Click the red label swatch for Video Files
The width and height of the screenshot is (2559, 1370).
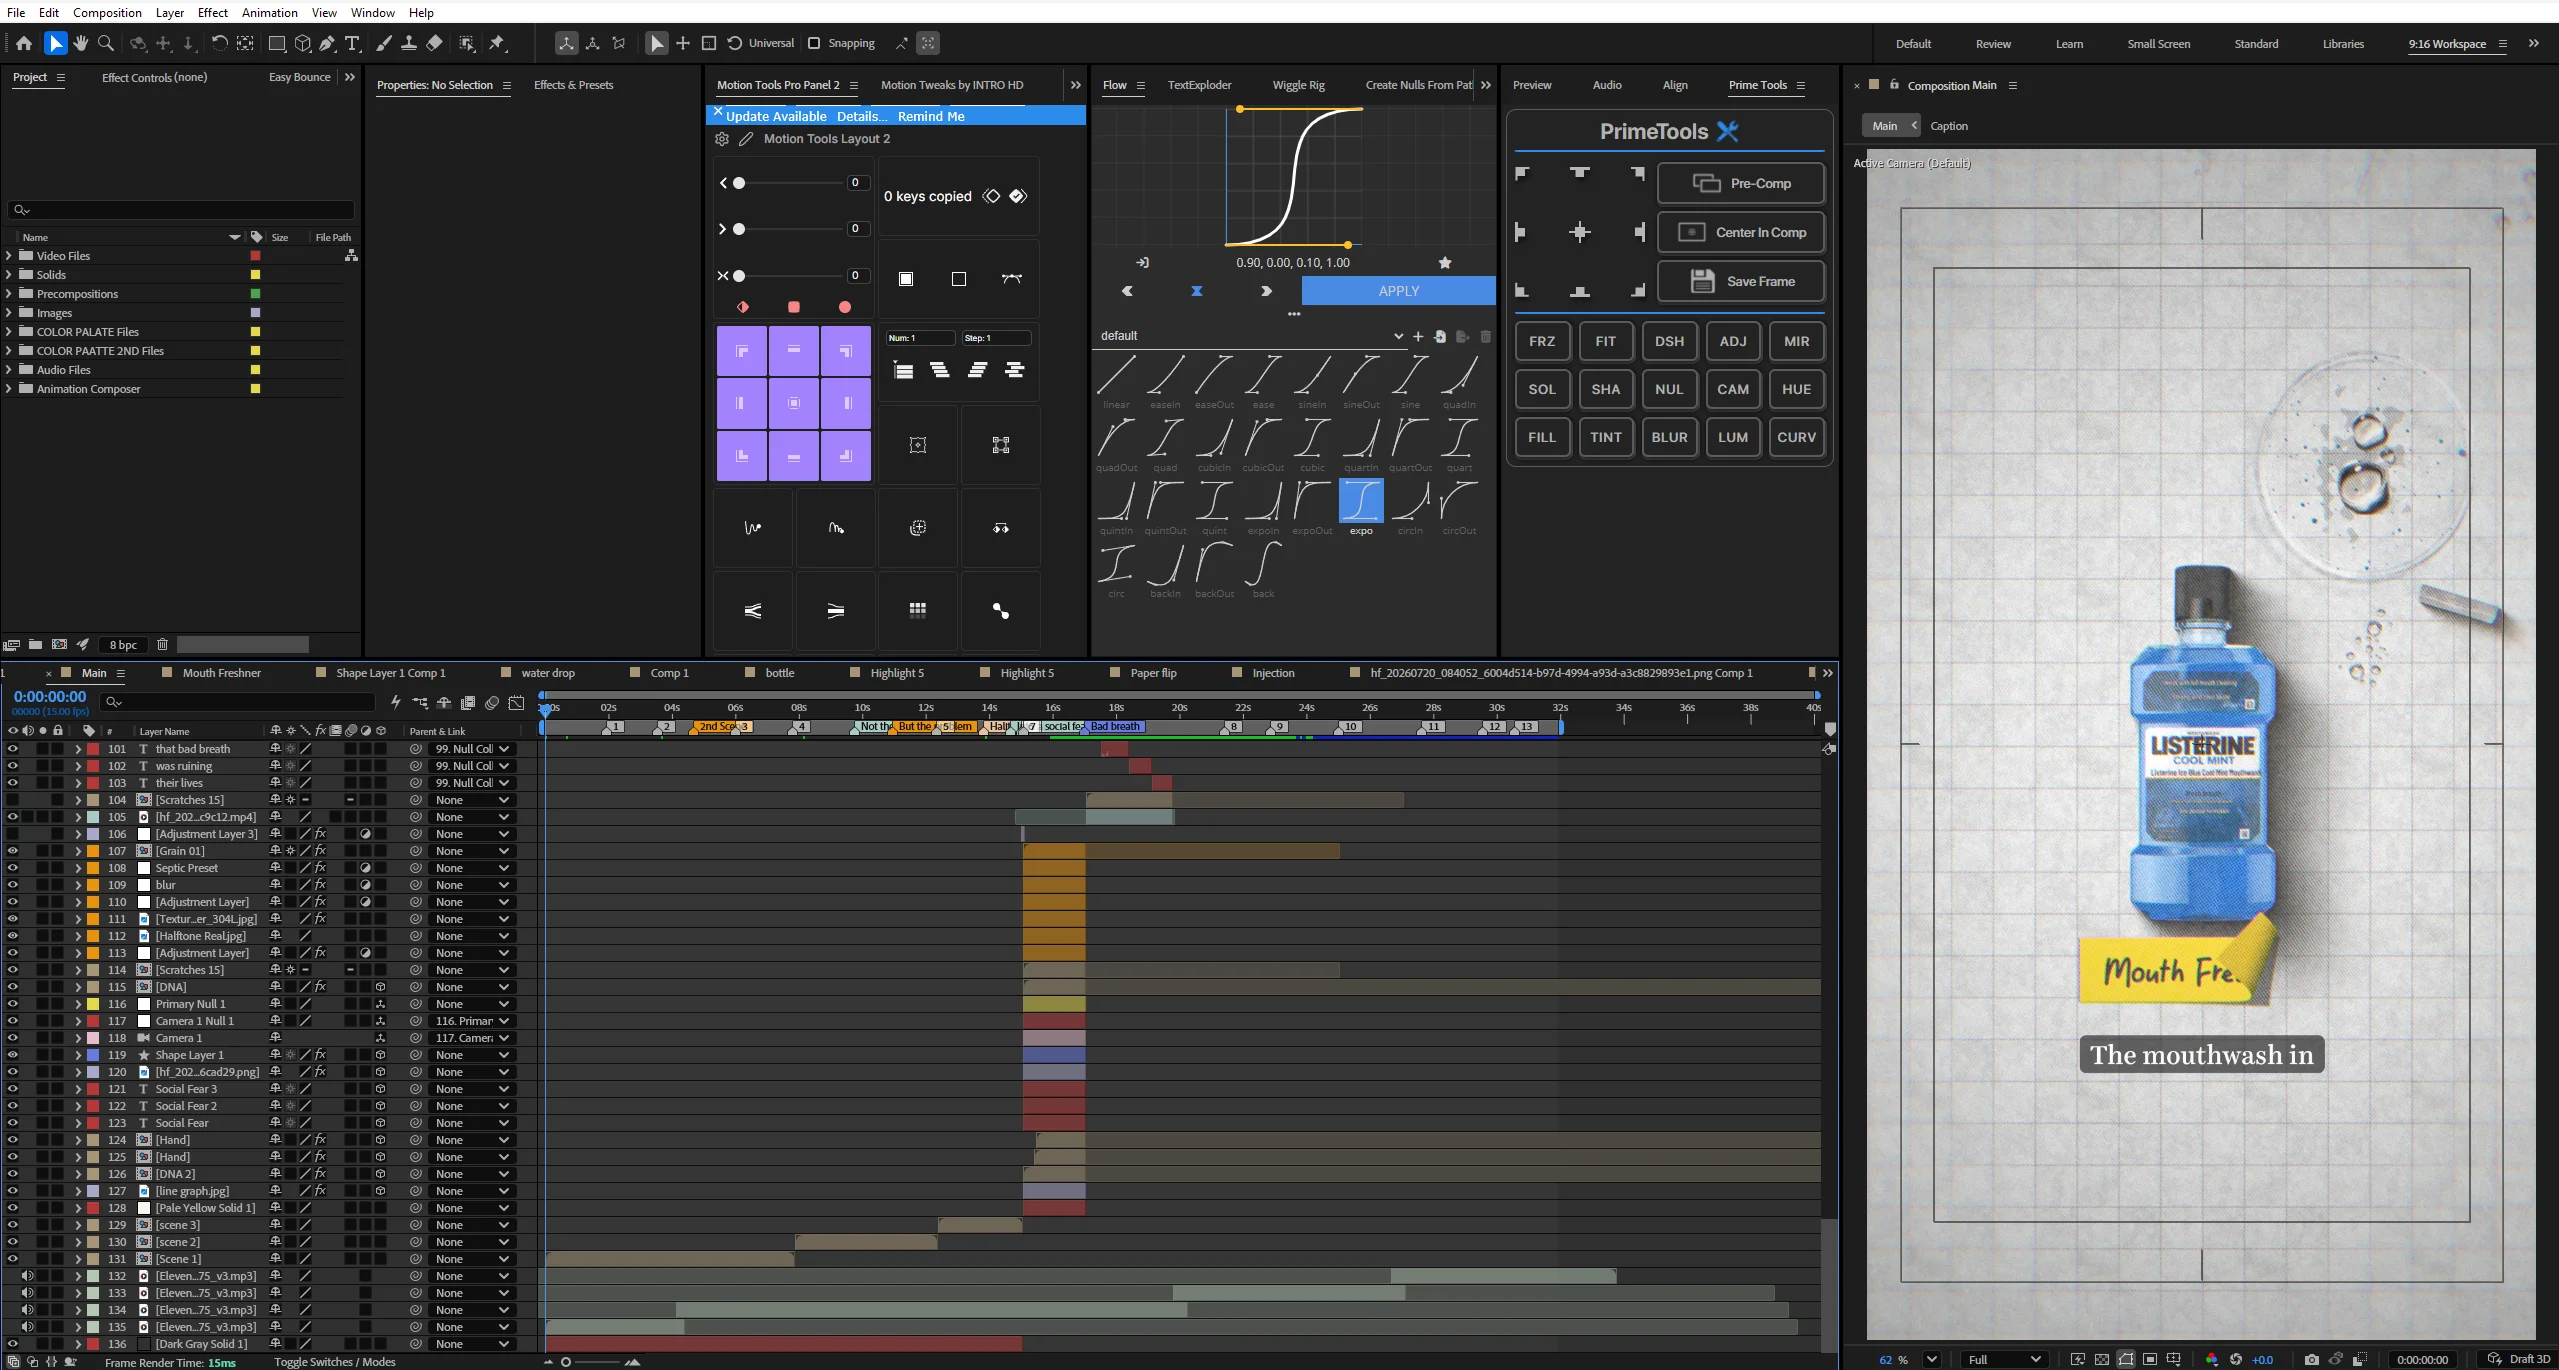pos(255,256)
